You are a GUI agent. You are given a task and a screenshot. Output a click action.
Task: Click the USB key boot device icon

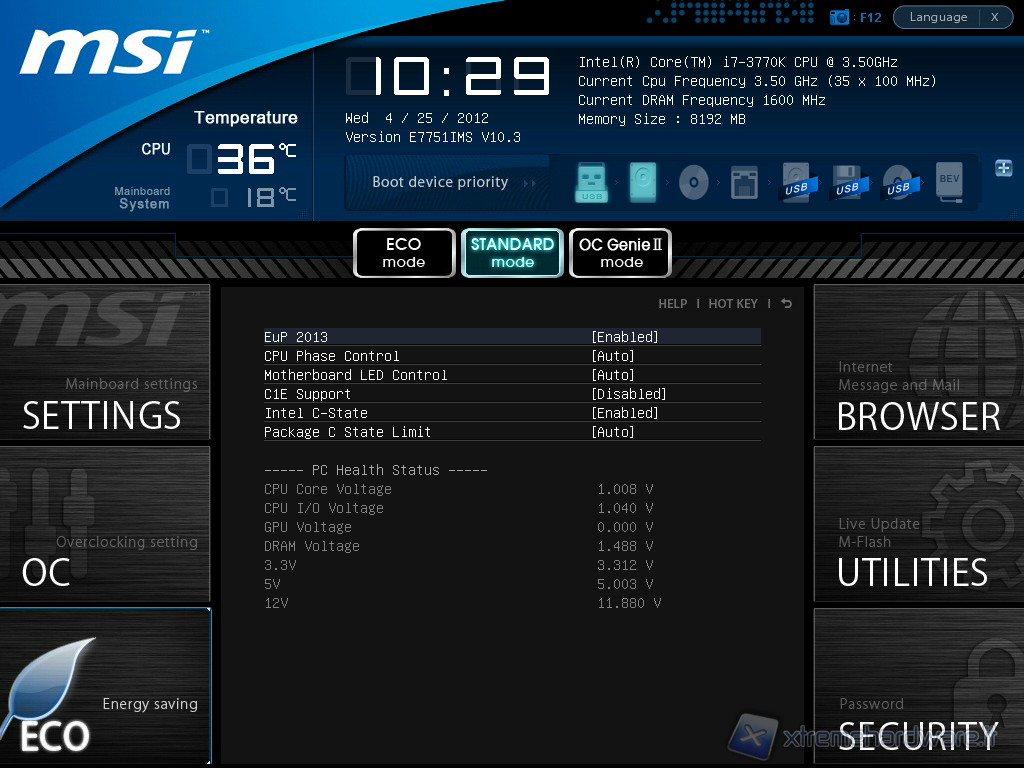tap(592, 183)
